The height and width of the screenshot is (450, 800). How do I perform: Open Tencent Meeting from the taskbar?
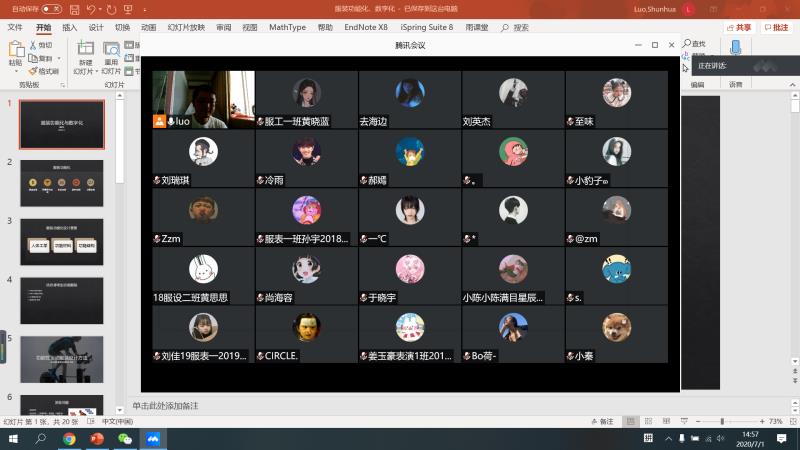pos(153,438)
